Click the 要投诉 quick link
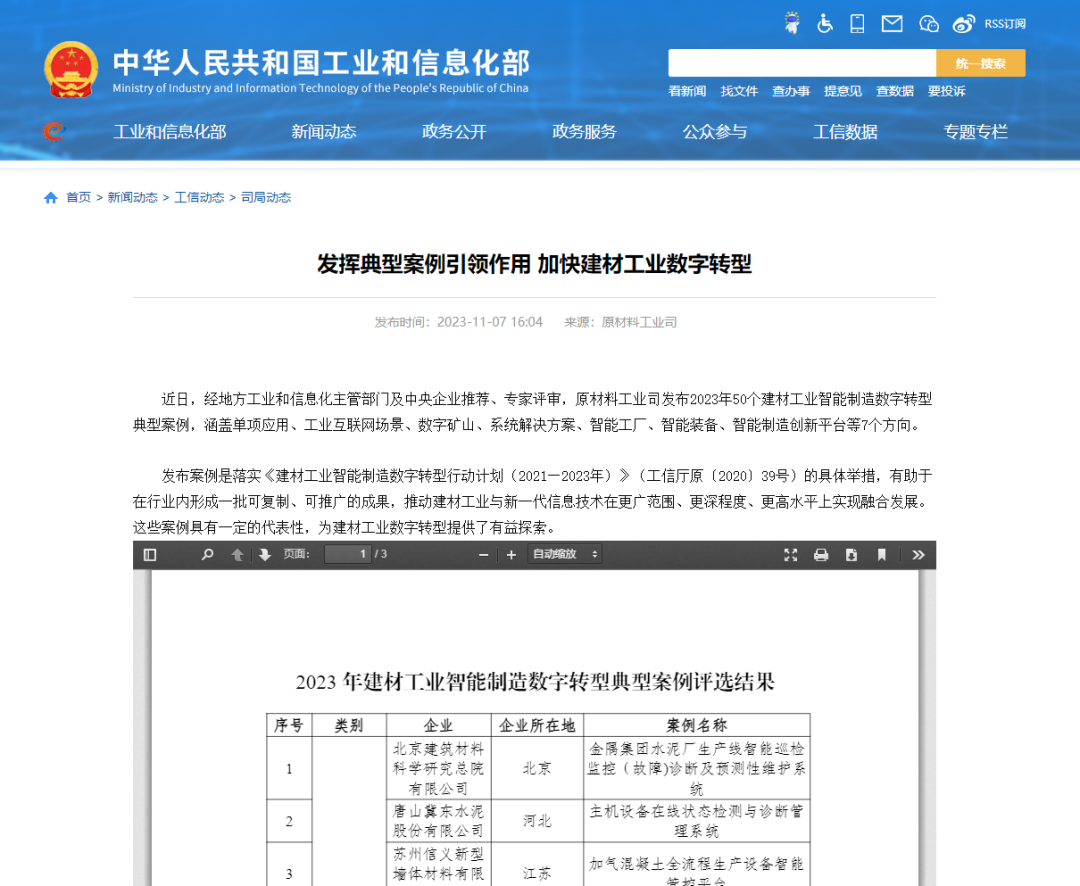The image size is (1080, 886). 946,91
